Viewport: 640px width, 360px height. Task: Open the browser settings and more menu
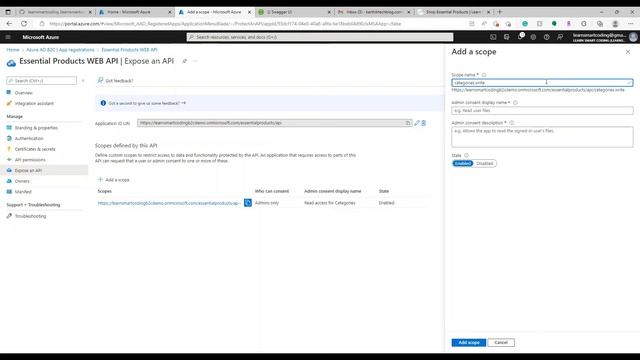[x=631, y=24]
